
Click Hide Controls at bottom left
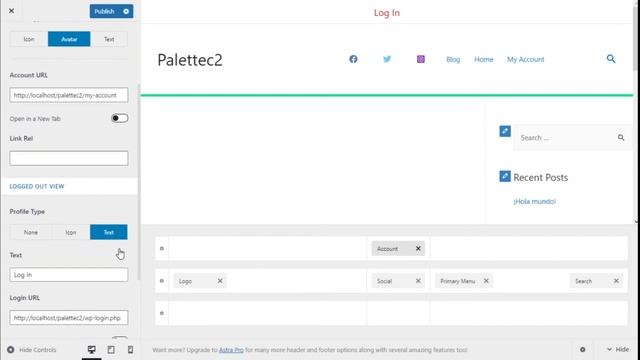coord(32,350)
